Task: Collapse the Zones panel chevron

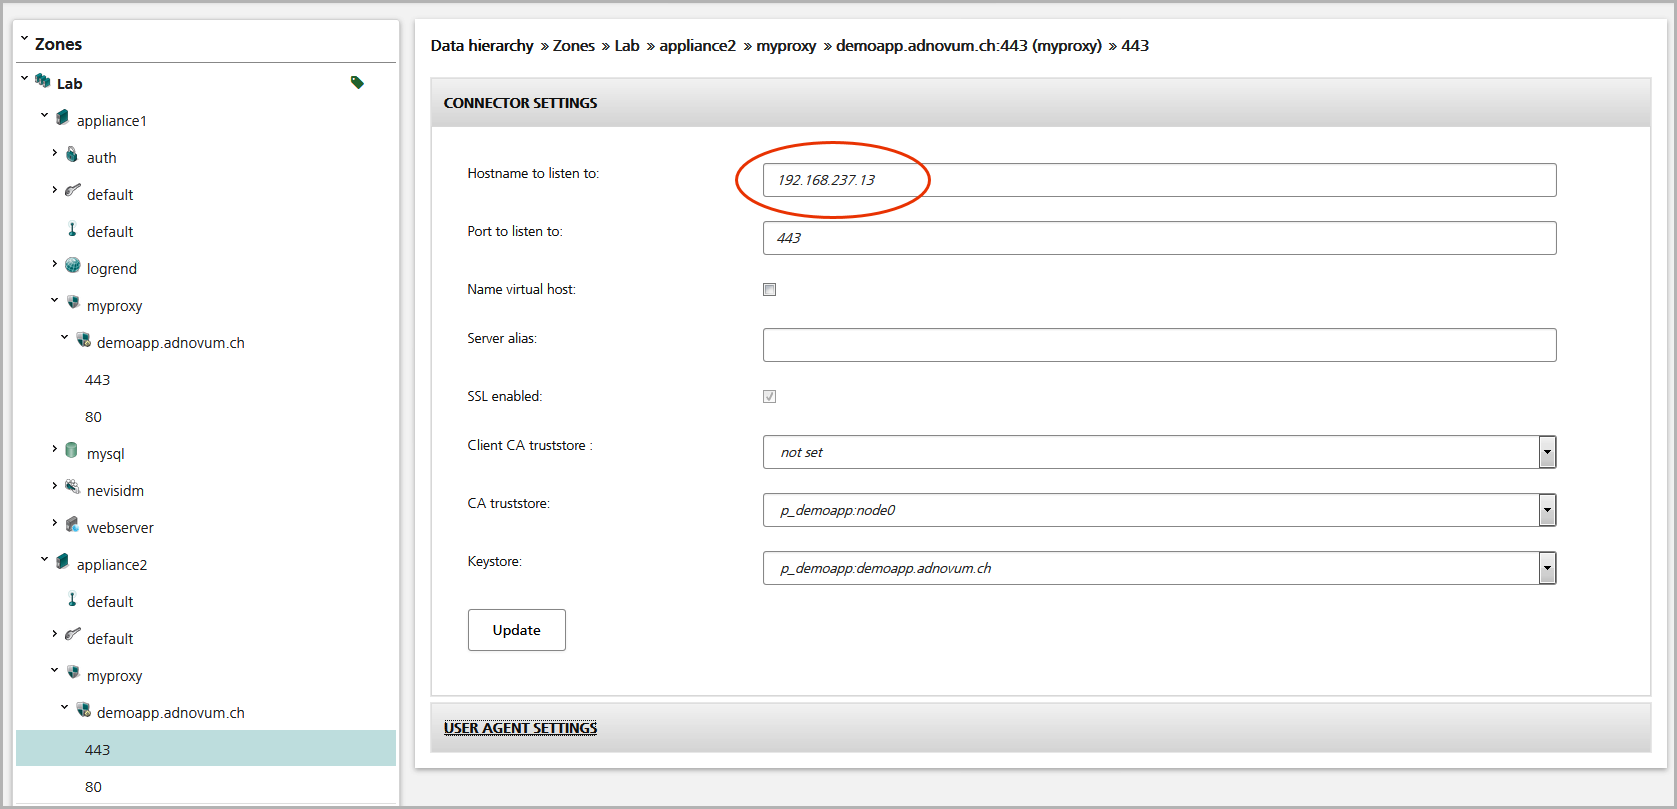Action: tap(24, 39)
